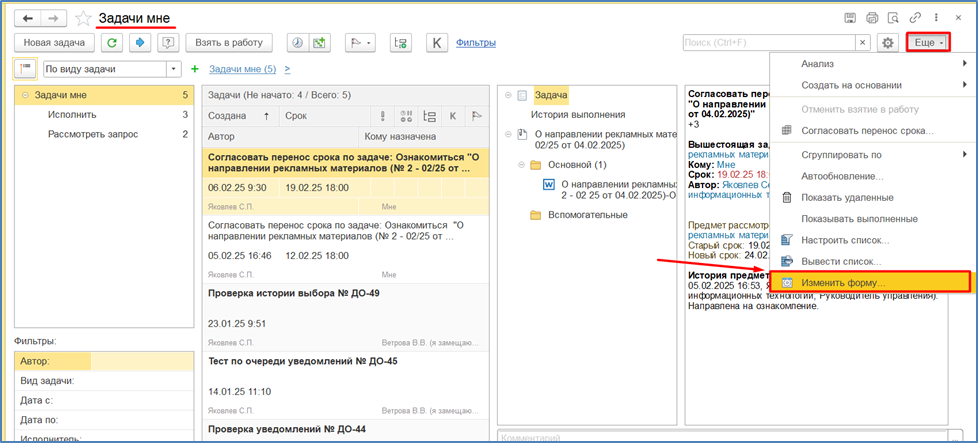The image size is (978, 443).
Task: Click the K button in the toolbar
Action: coord(437,42)
